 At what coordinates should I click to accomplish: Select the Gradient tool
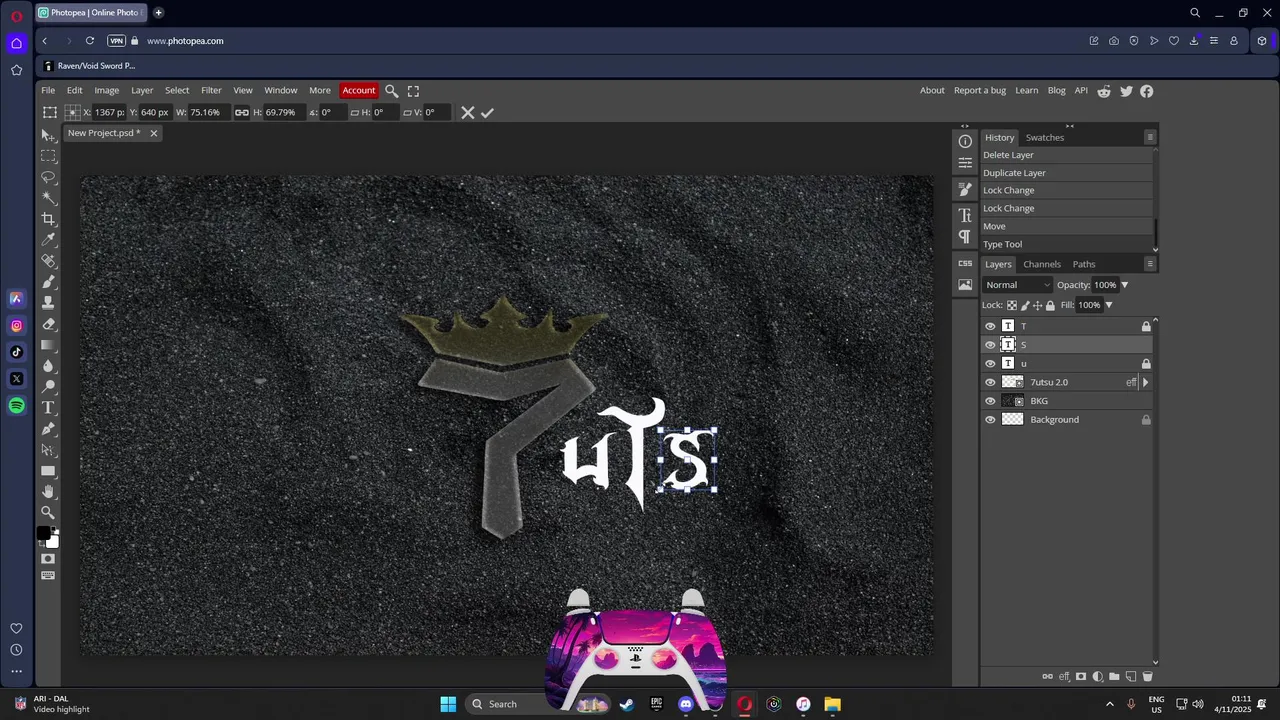click(x=48, y=345)
